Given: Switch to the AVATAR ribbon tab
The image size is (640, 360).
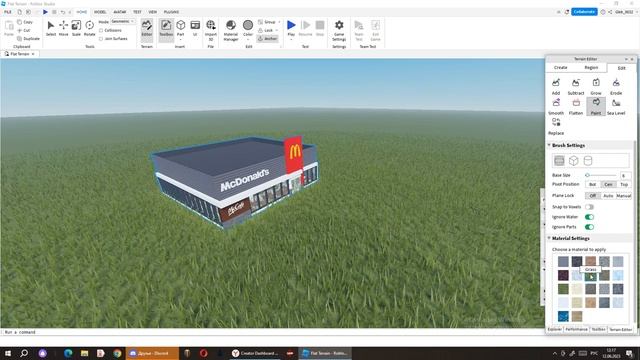Looking at the screenshot, I should [x=120, y=12].
